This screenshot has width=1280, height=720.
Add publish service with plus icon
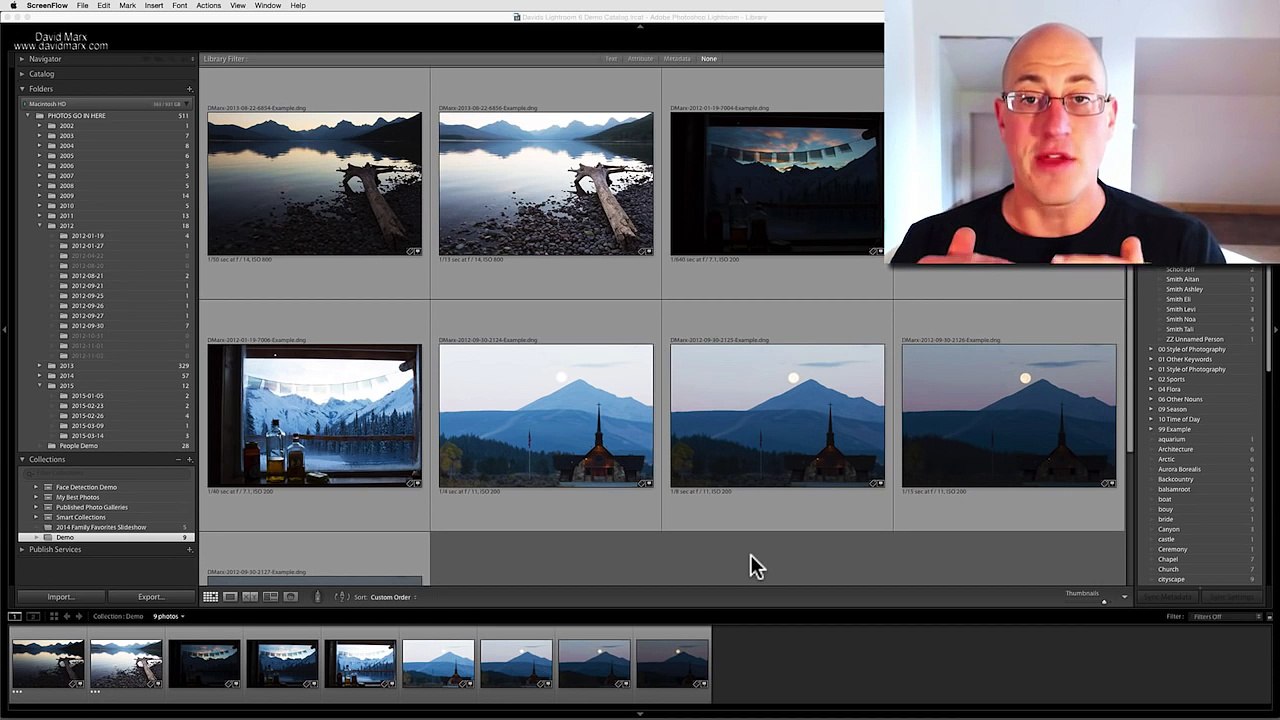[x=189, y=550]
